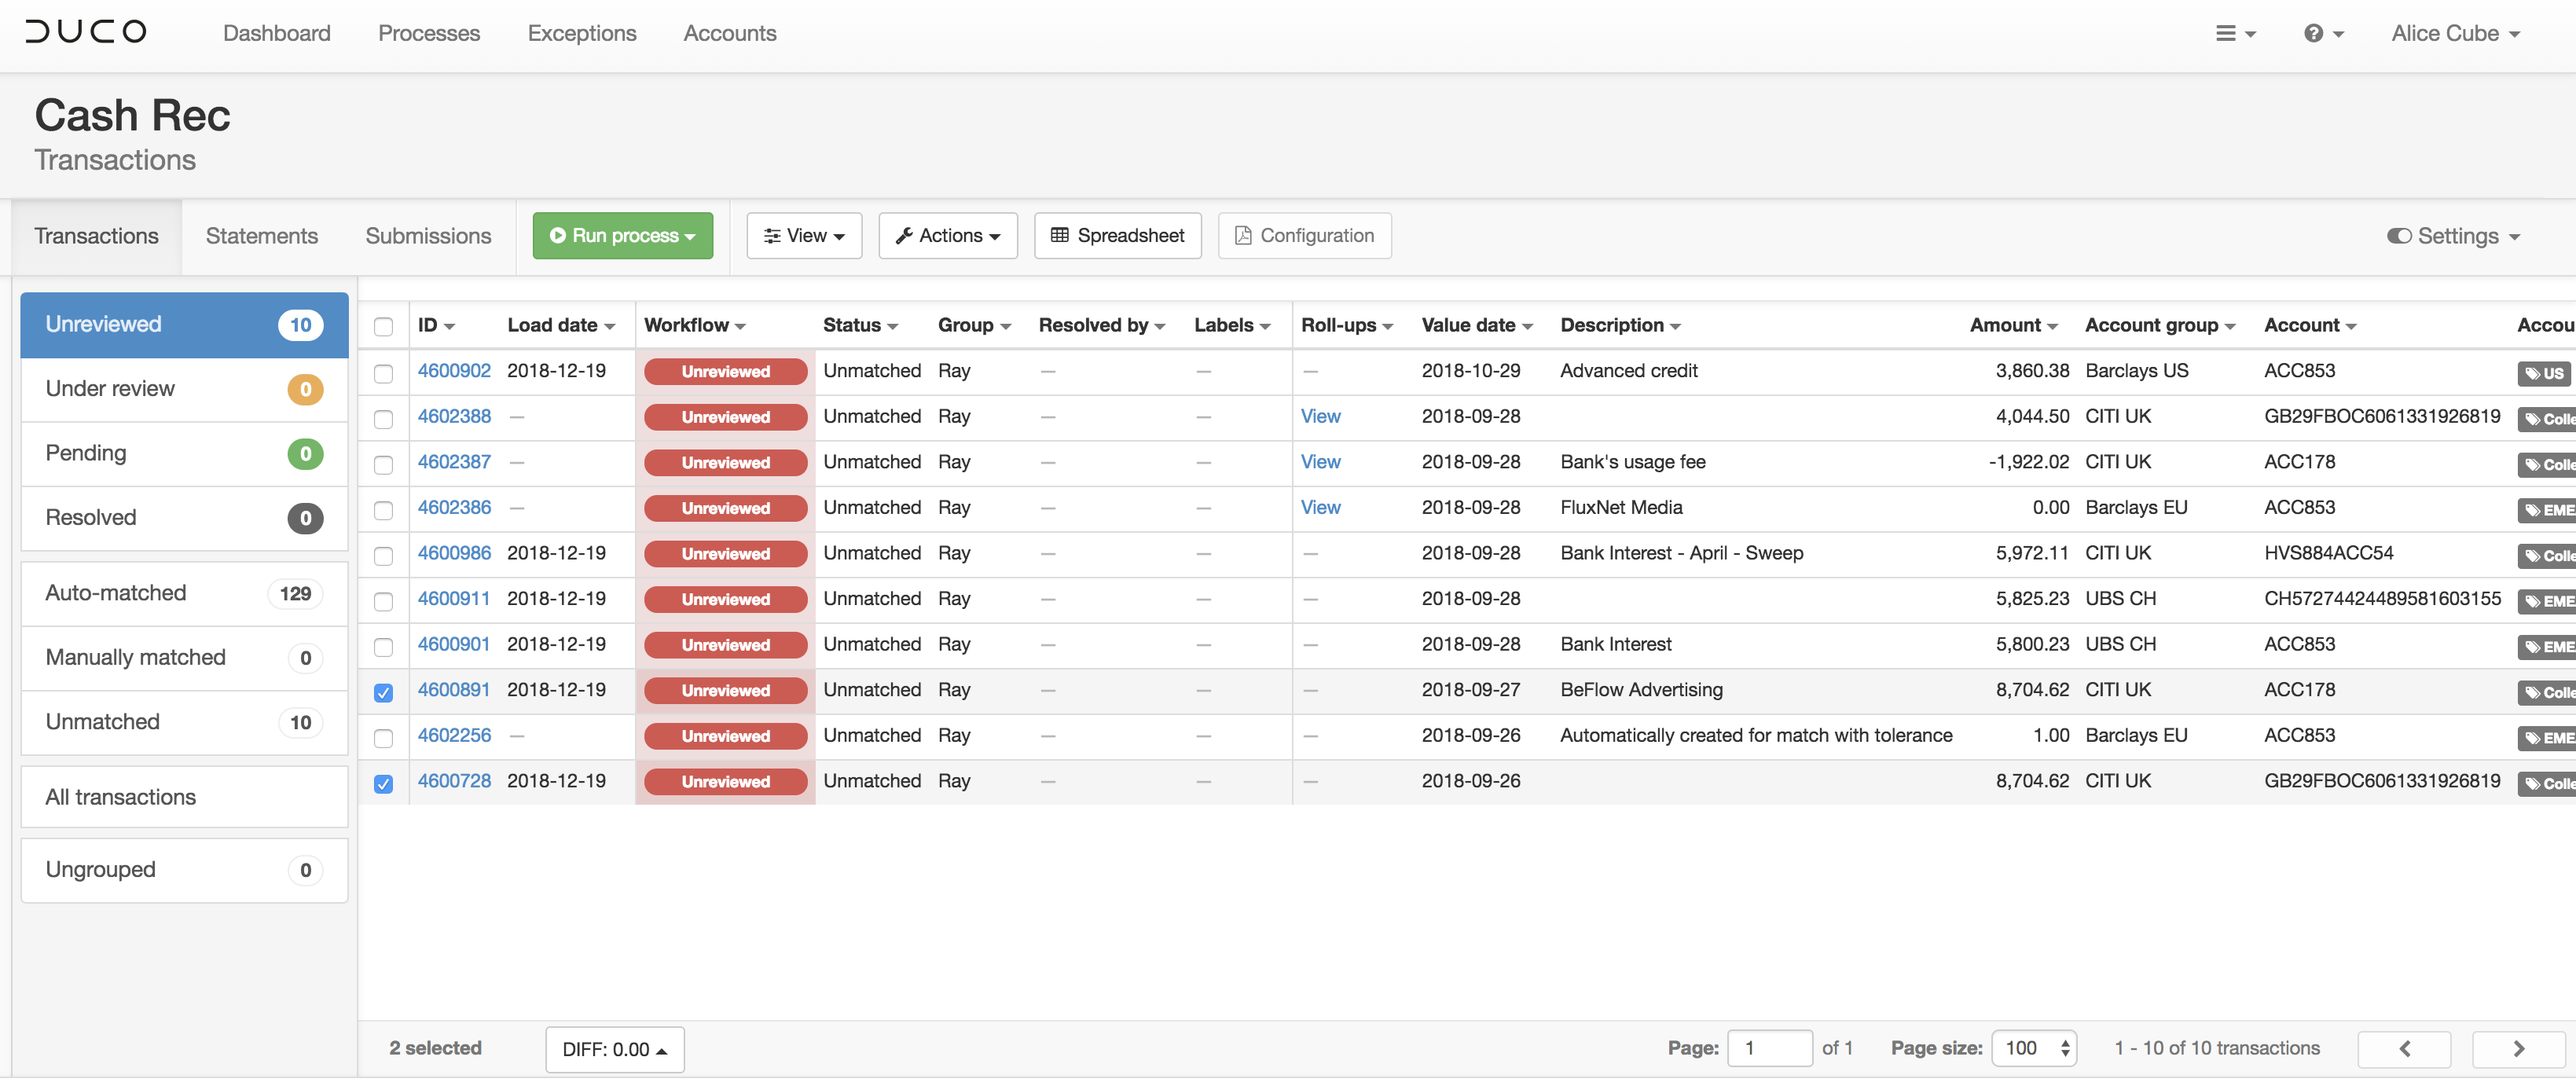Click the EME tag on row 4602256

2547,738
